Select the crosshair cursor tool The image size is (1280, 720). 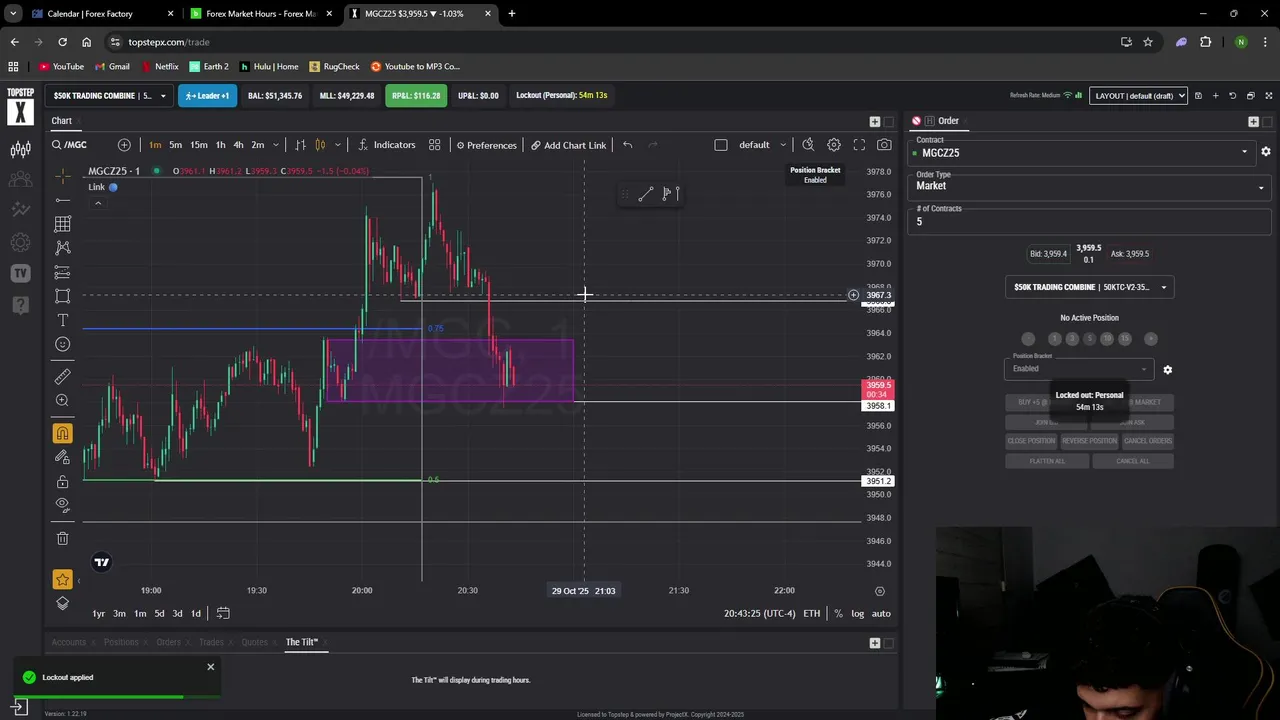[x=62, y=176]
